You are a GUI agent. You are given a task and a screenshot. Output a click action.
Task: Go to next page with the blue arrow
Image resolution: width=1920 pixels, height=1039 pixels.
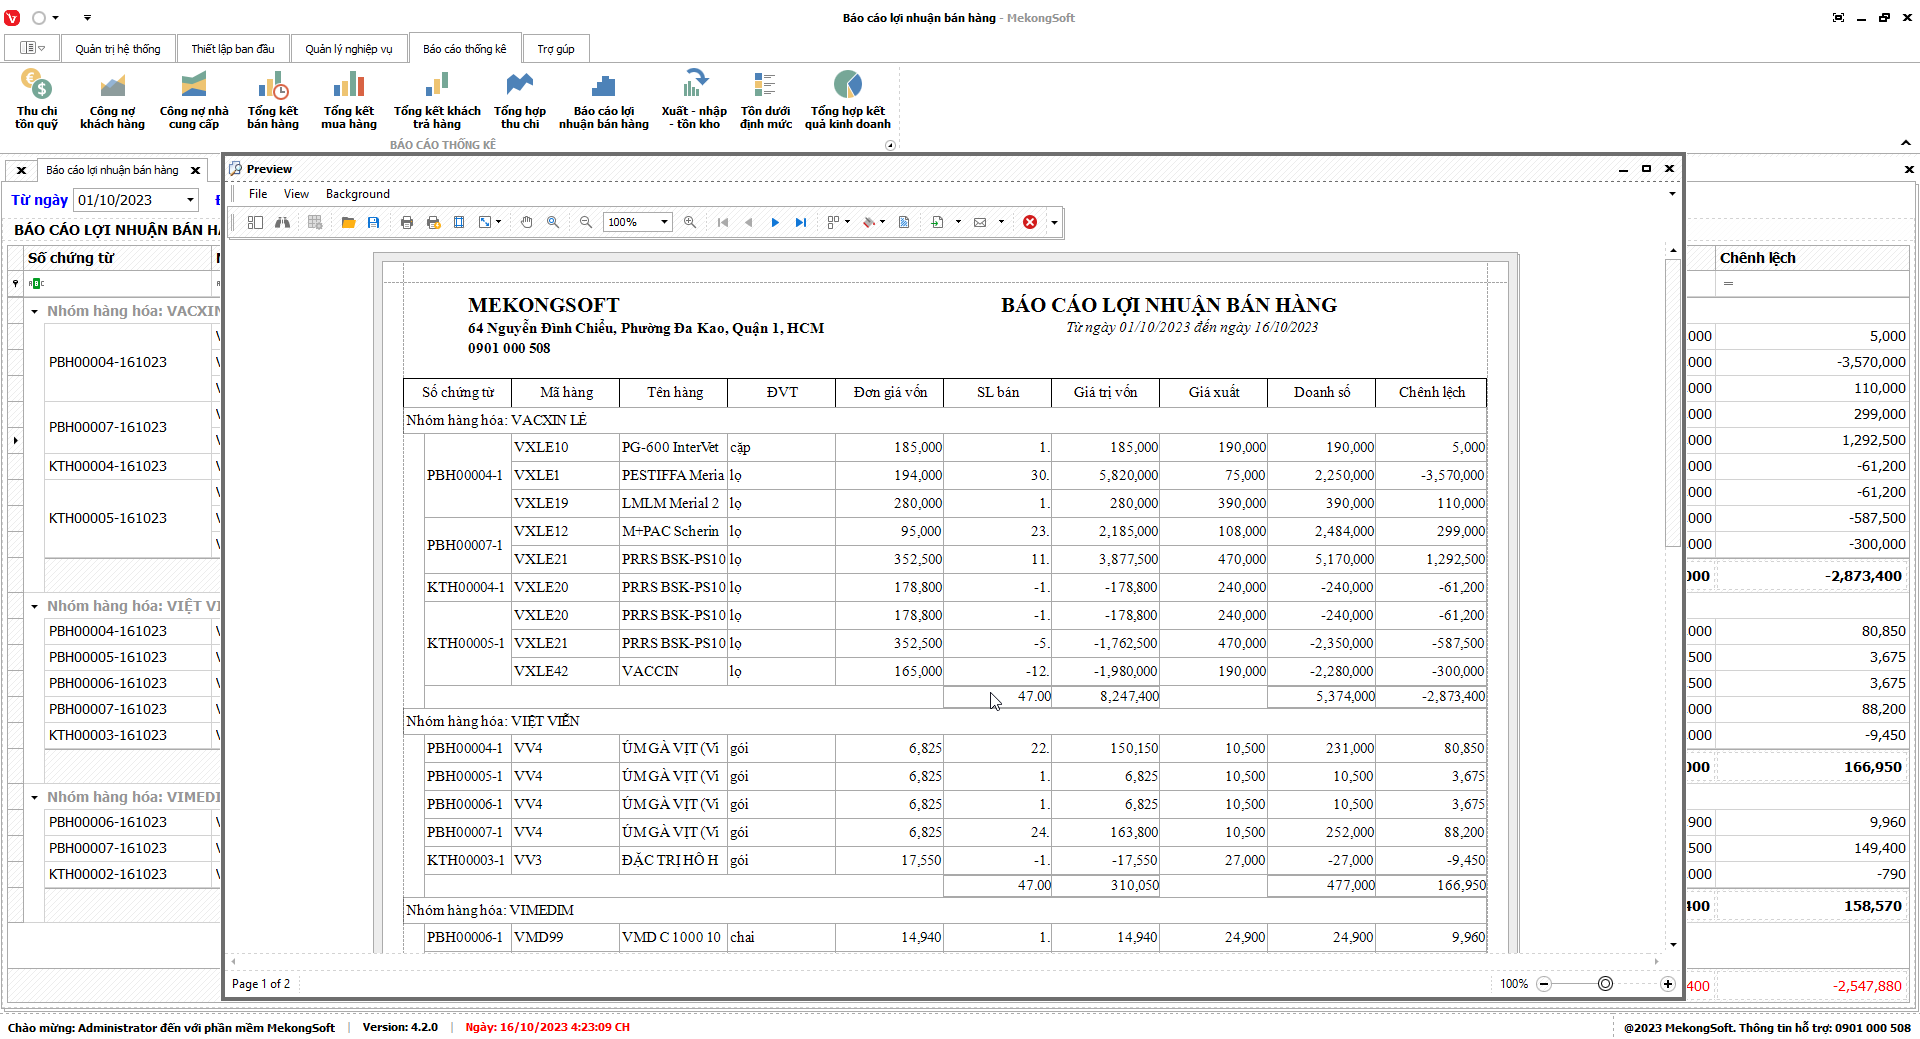click(x=775, y=222)
